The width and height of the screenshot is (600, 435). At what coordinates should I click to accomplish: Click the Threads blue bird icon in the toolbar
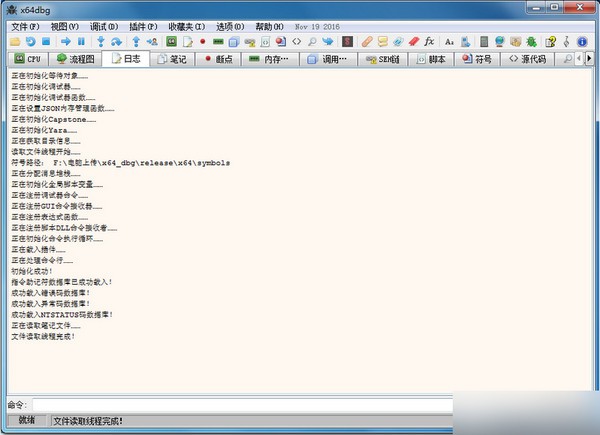[328, 41]
